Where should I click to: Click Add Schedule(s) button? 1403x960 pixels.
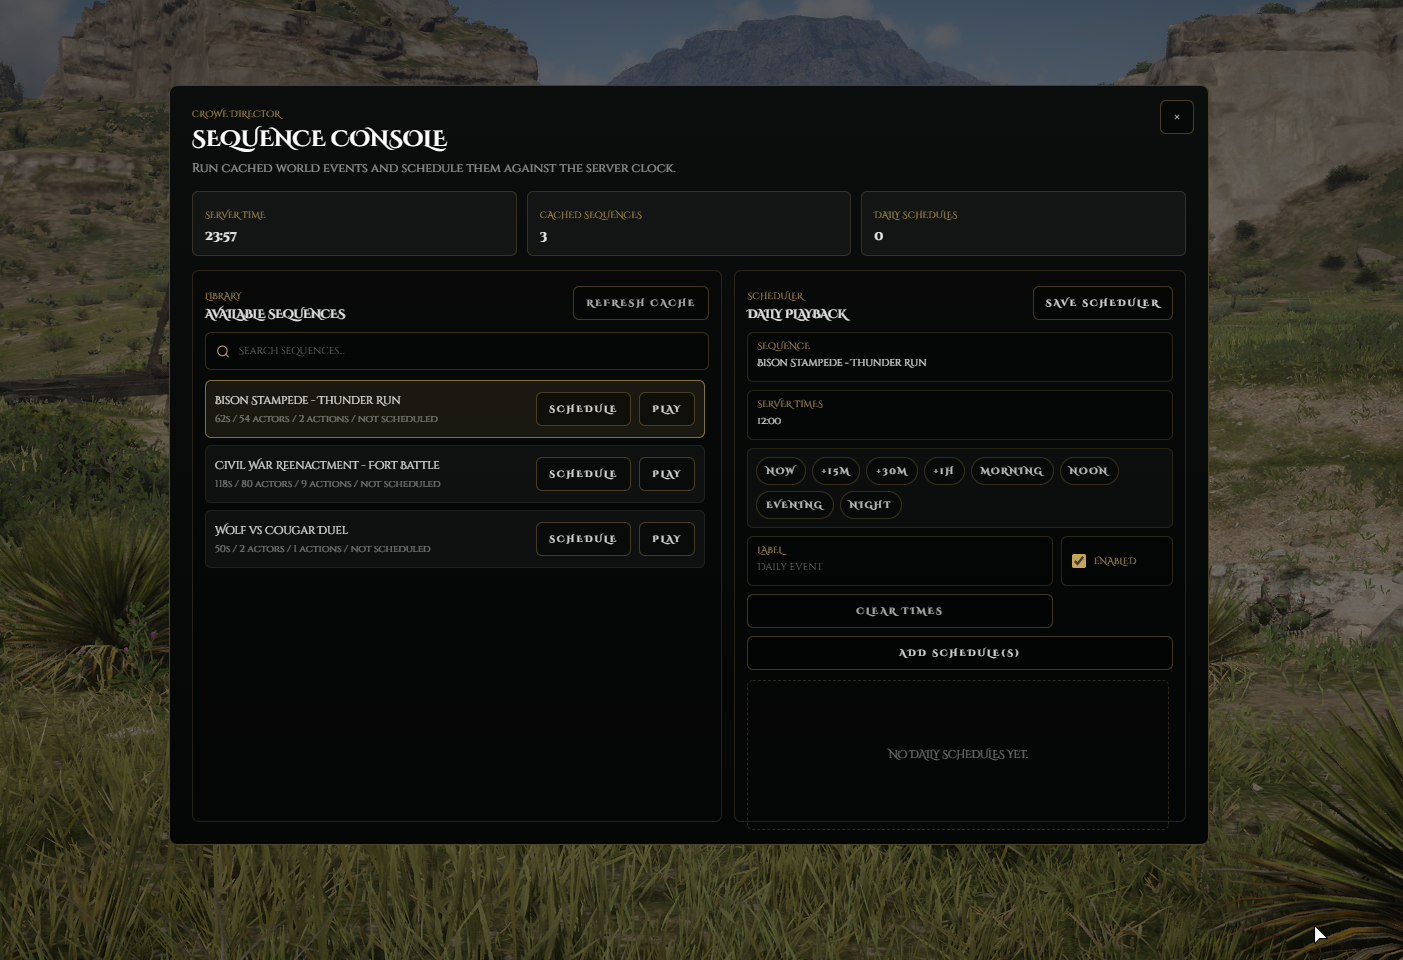pos(959,653)
